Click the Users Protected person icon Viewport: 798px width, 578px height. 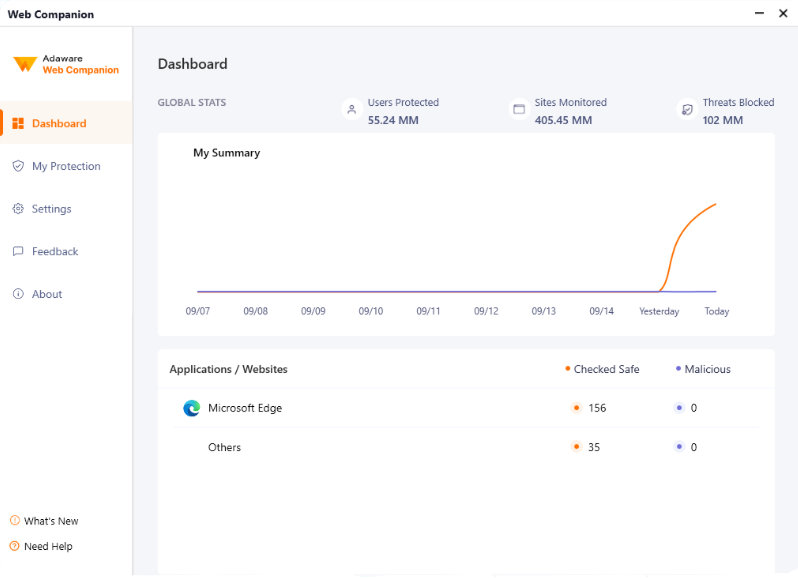point(351,110)
